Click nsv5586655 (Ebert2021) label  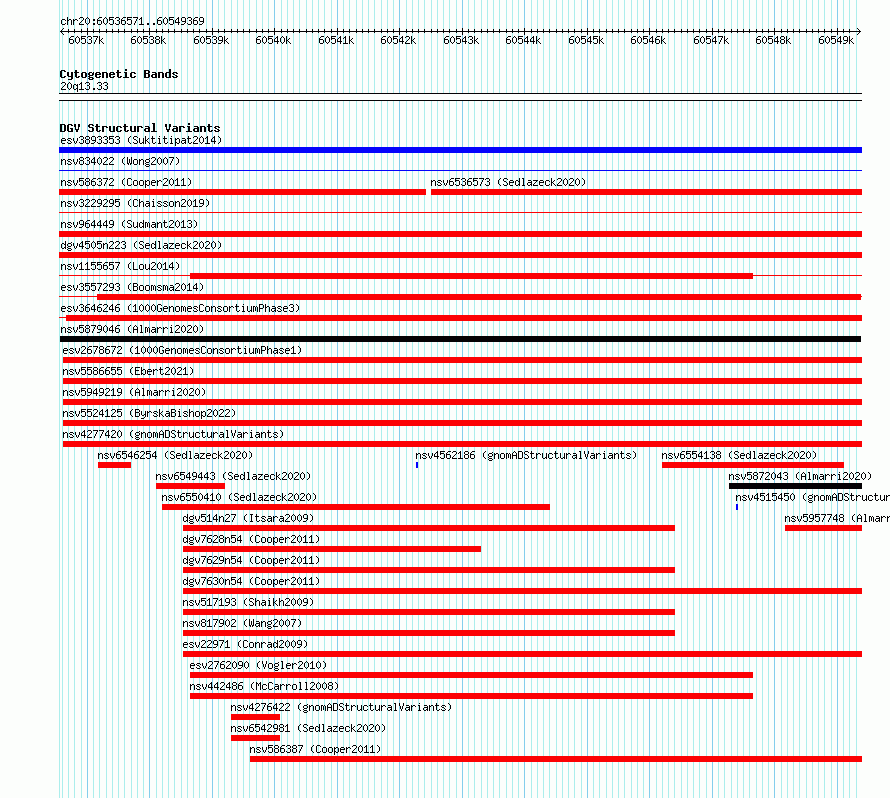coord(128,371)
